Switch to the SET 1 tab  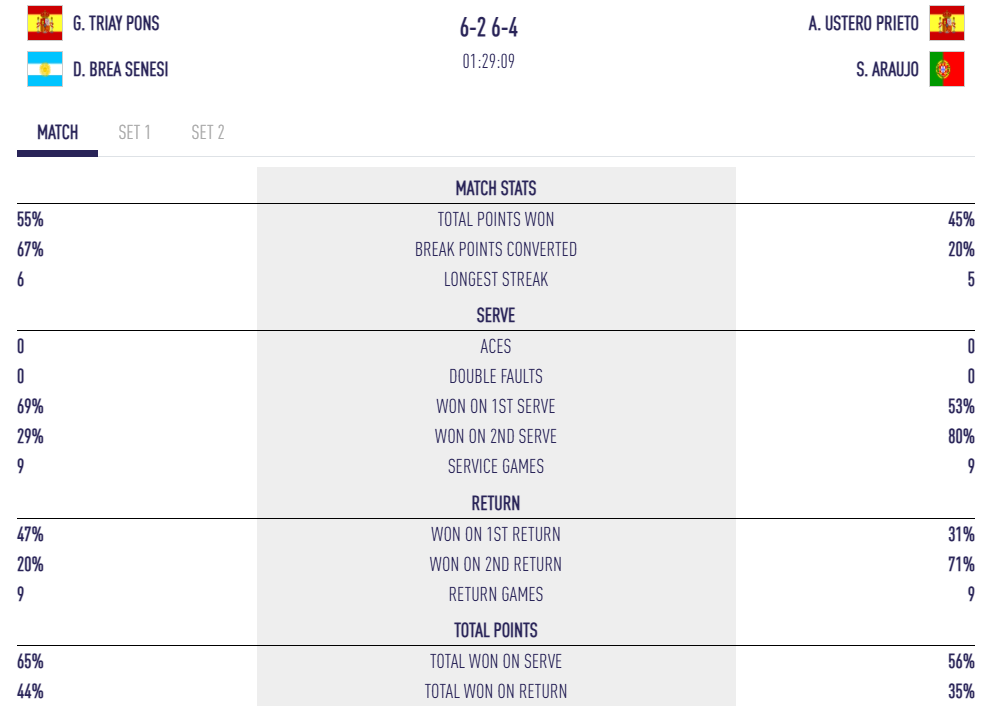point(134,132)
